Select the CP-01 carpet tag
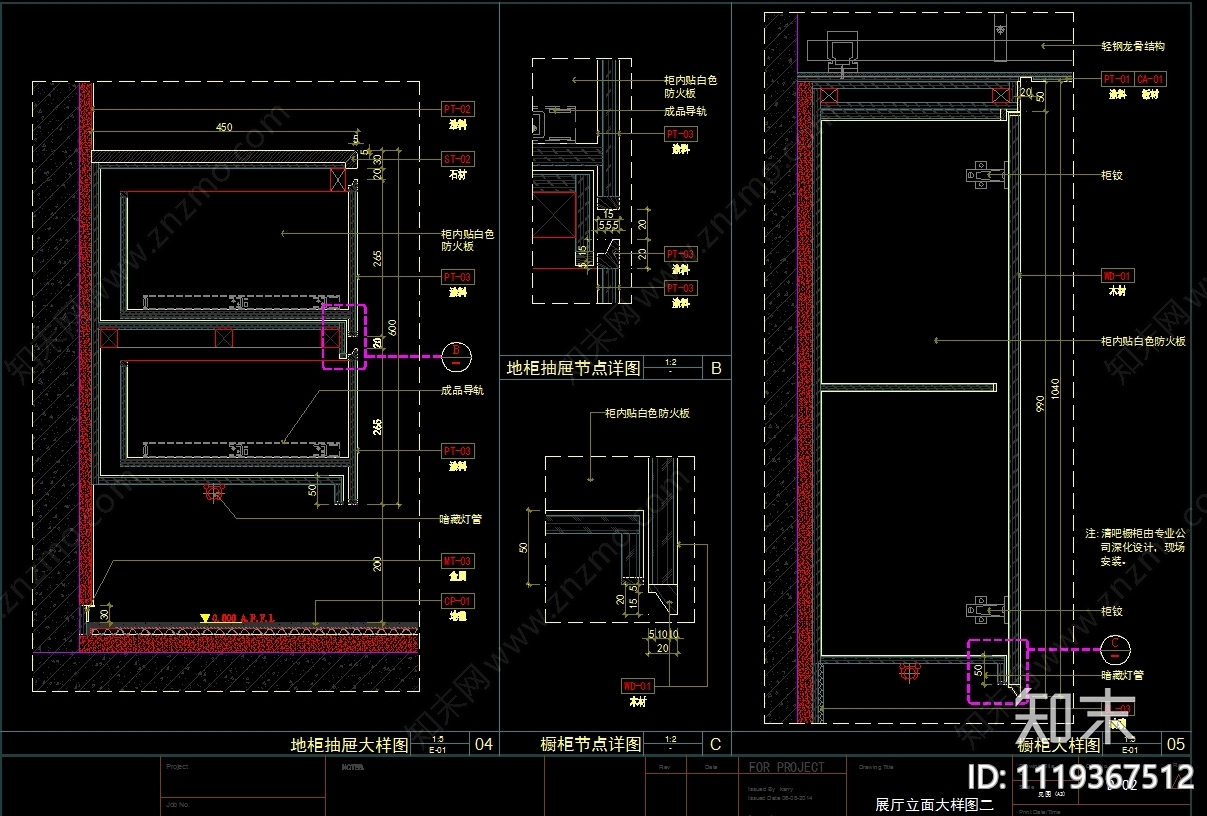 pyautogui.click(x=457, y=601)
